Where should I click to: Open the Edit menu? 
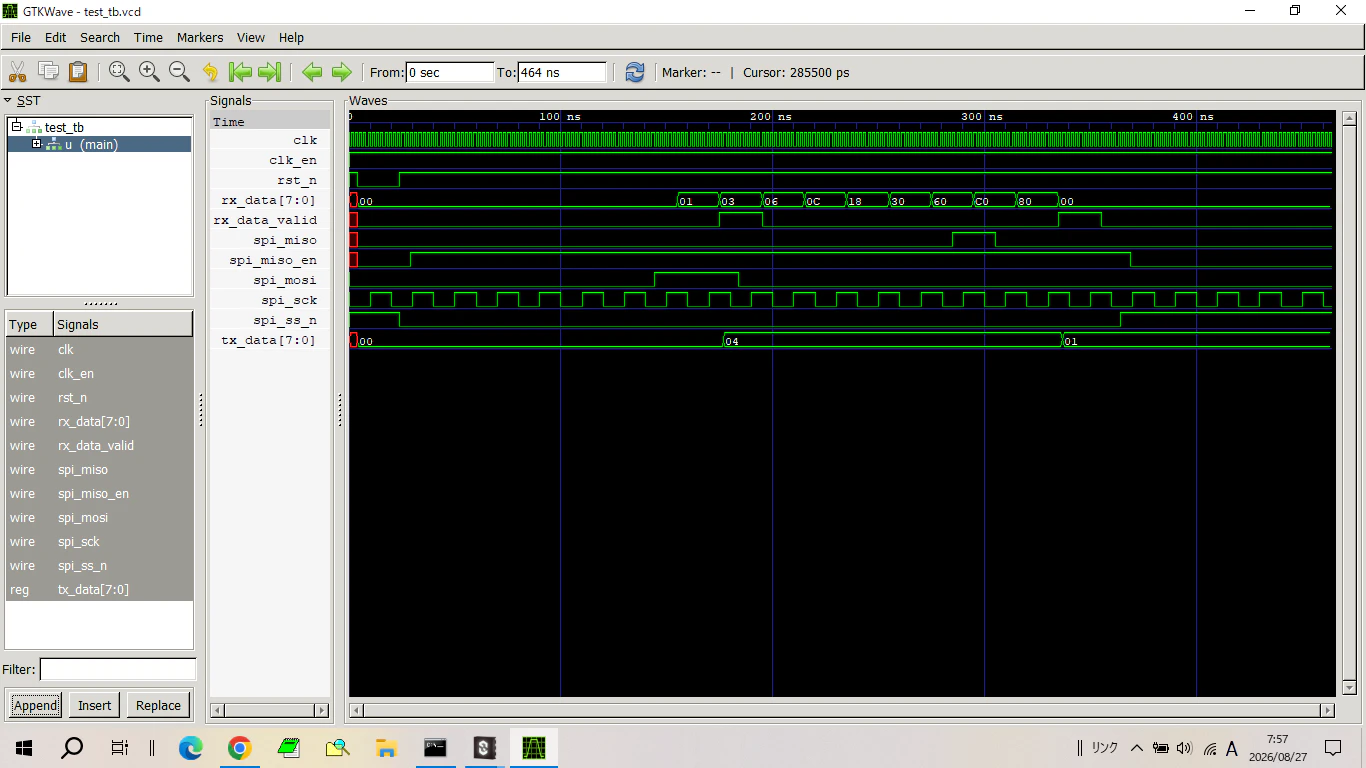pos(55,37)
